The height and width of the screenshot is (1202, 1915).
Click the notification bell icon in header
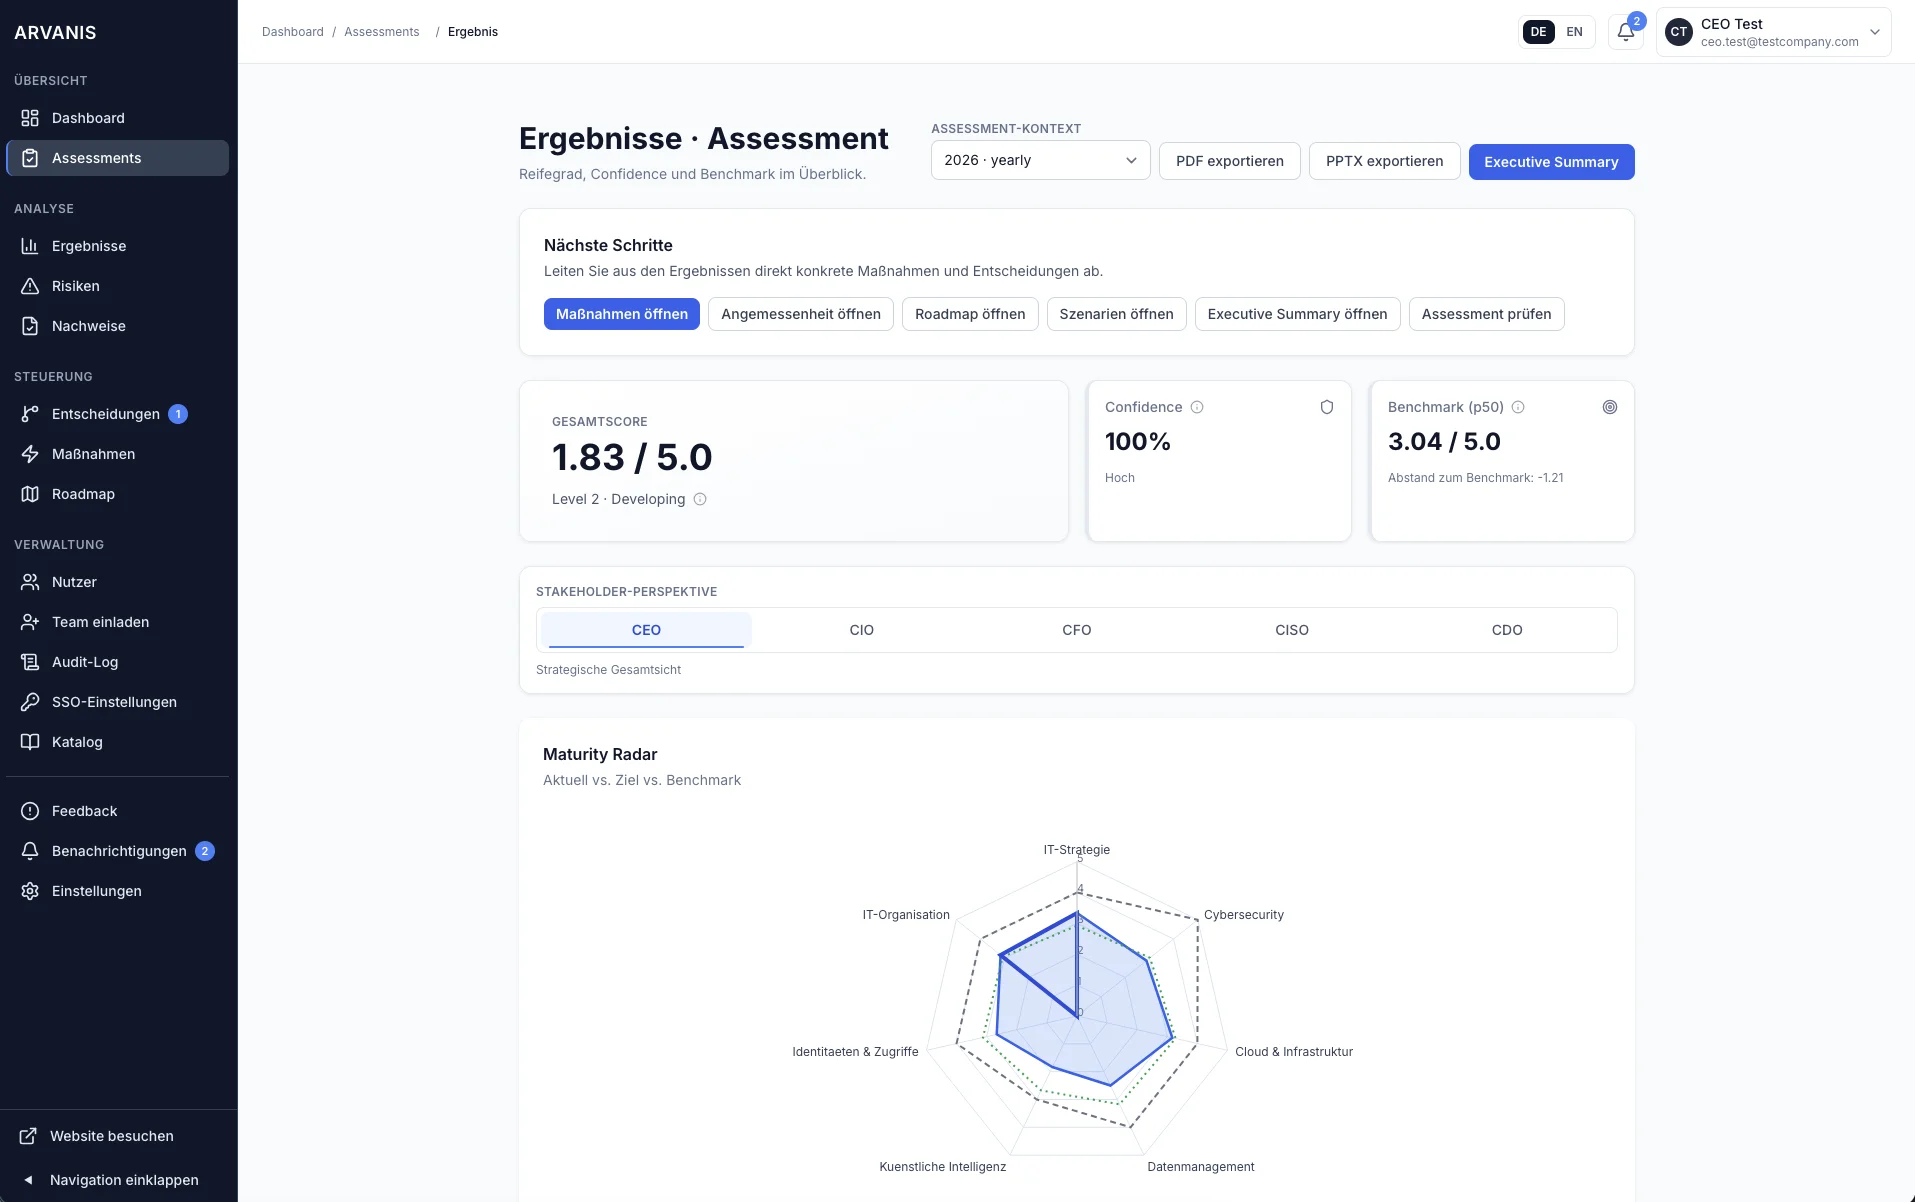pyautogui.click(x=1625, y=32)
